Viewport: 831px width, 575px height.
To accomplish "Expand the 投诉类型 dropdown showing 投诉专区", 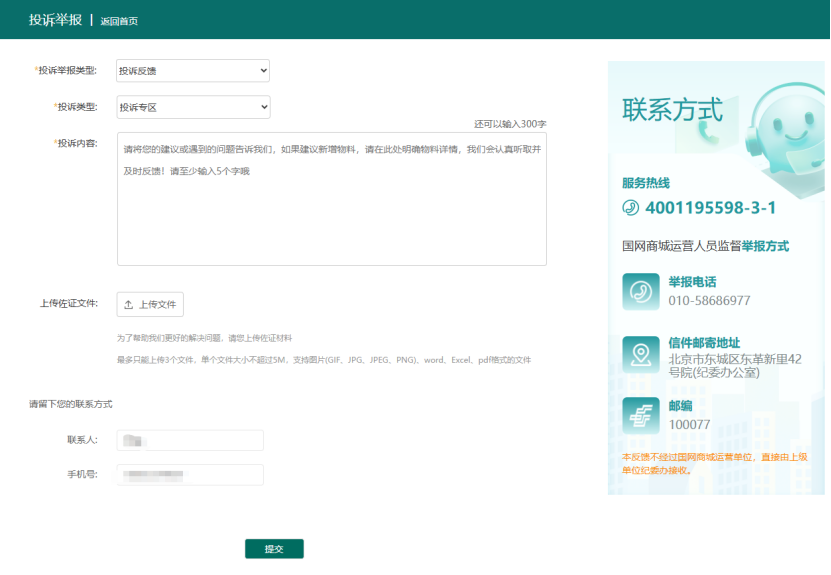I will pyautogui.click(x=193, y=107).
